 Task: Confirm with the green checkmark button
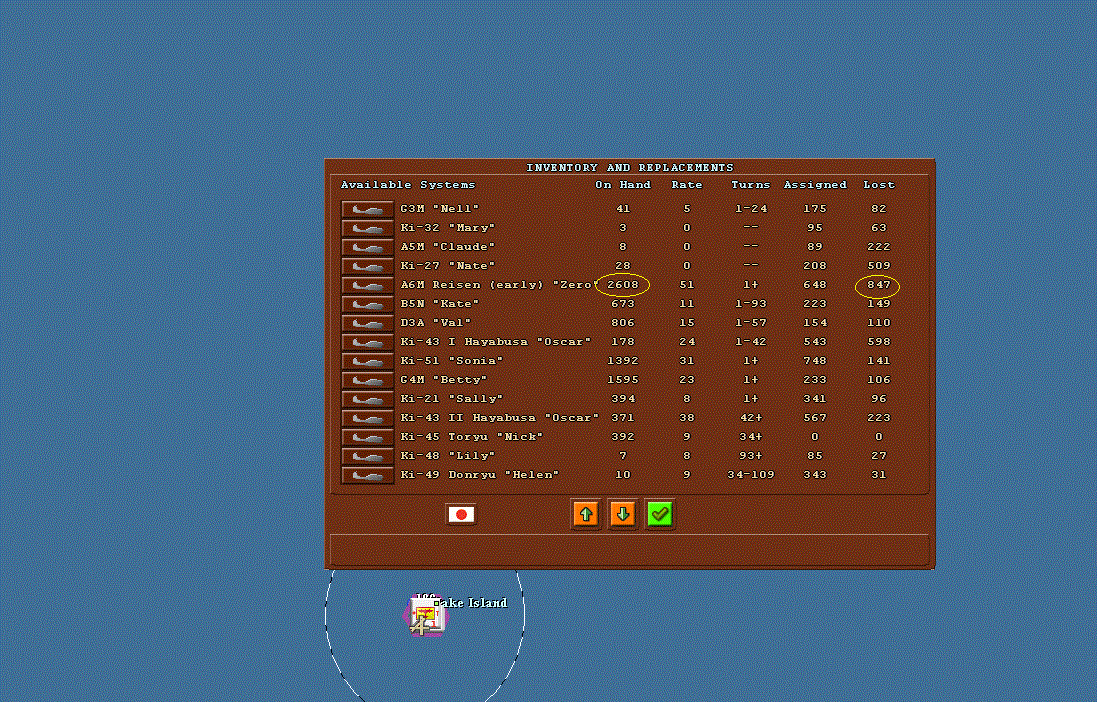point(660,514)
